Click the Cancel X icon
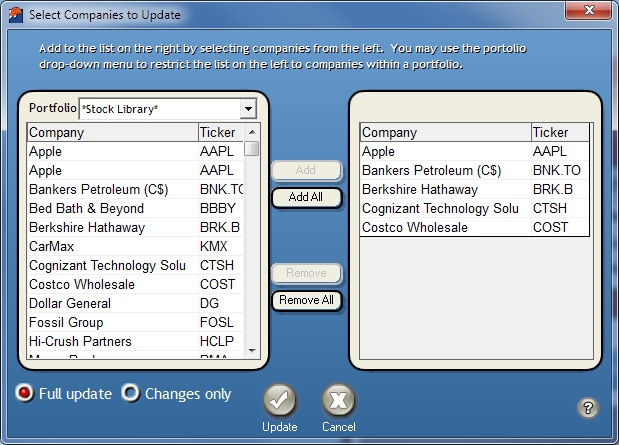Viewport: 619px width, 445px height. point(339,401)
